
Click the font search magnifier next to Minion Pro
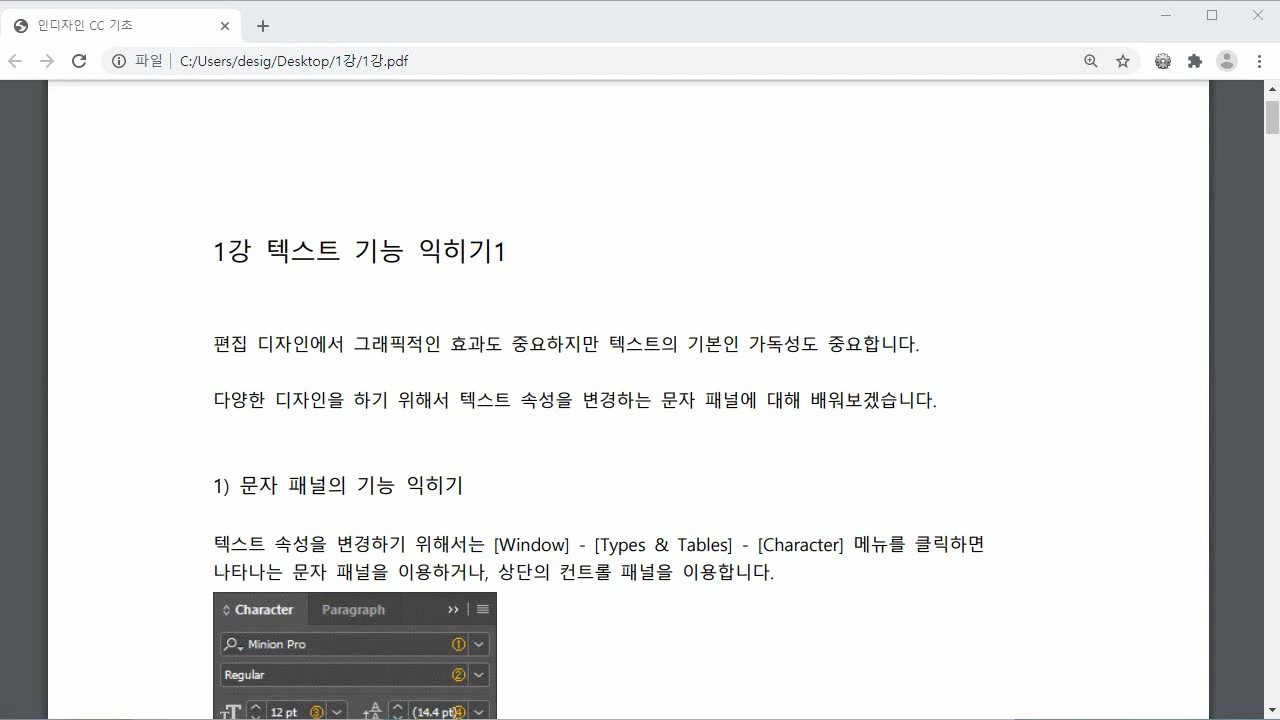(231, 645)
